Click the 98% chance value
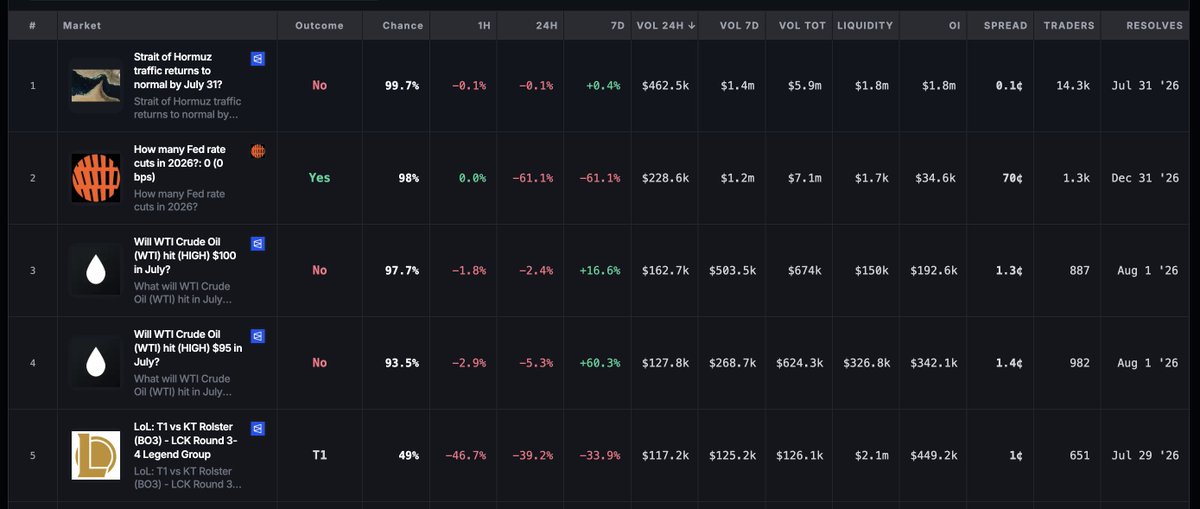Image resolution: width=1200 pixels, height=509 pixels. pos(408,178)
